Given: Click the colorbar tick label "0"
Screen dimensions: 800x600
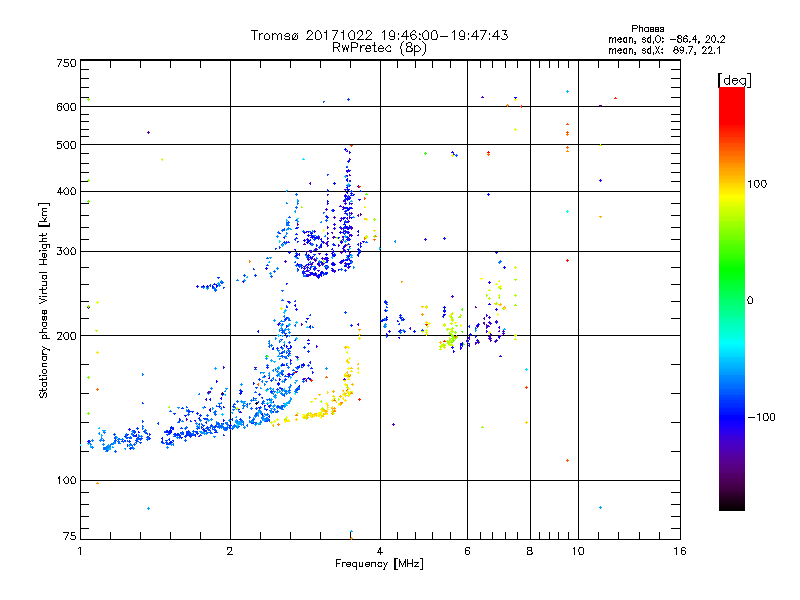Looking at the screenshot, I should [x=750, y=301].
